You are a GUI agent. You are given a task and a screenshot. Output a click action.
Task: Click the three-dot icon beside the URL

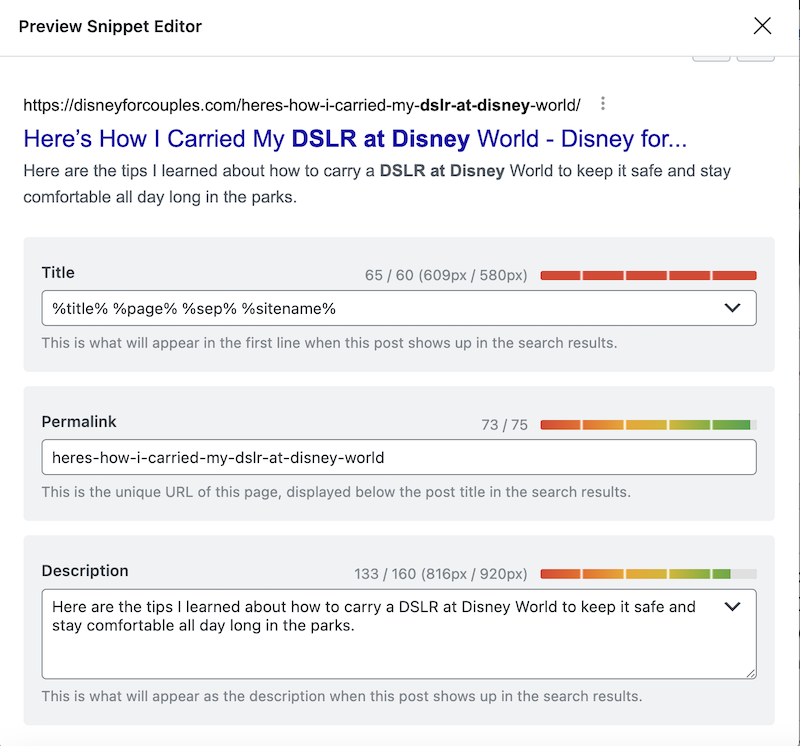602,104
